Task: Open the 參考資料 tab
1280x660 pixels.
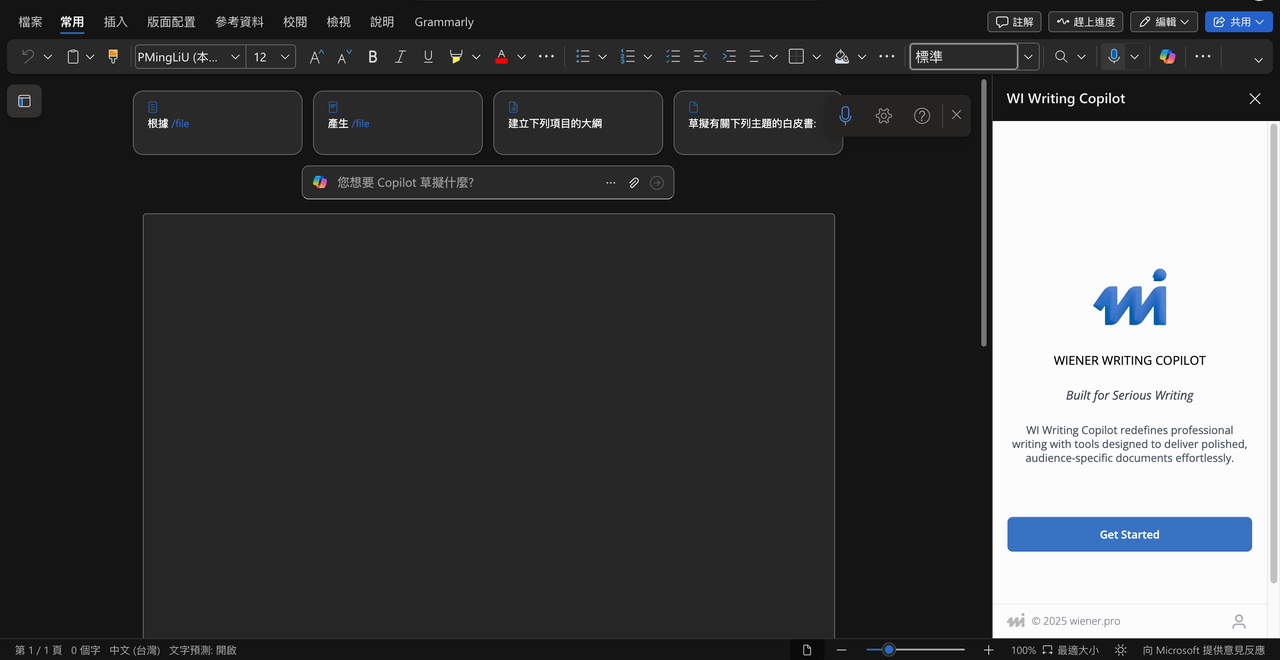Action: point(240,21)
